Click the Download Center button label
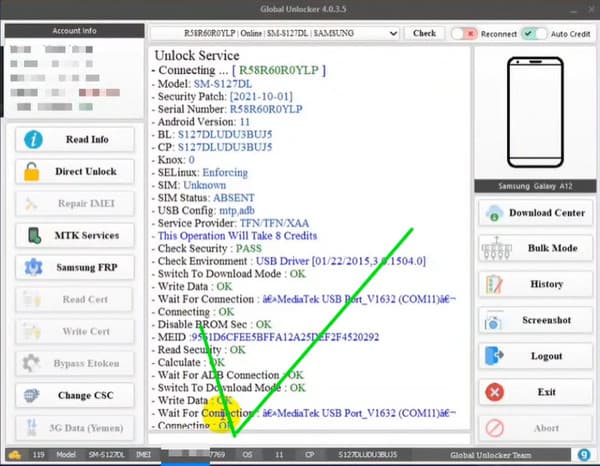 [x=547, y=213]
